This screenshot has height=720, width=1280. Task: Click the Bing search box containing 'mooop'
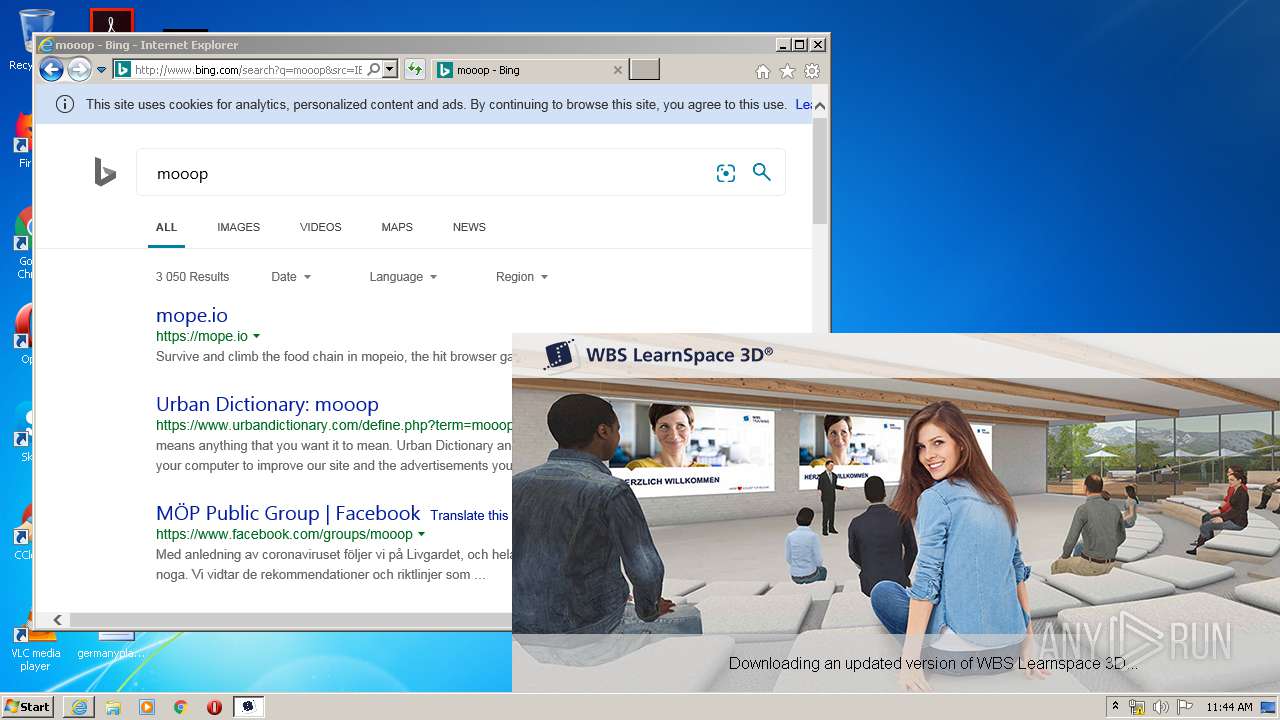pyautogui.click(x=425, y=173)
